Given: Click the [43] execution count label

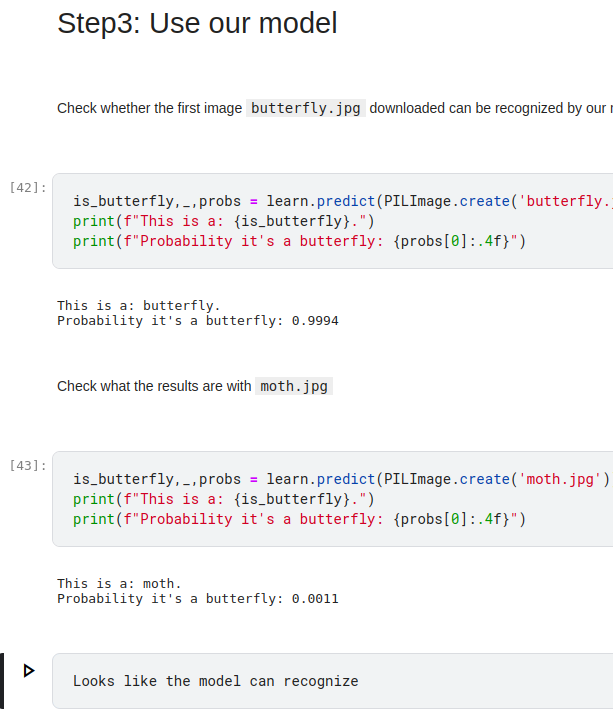Looking at the screenshot, I should point(27,465).
